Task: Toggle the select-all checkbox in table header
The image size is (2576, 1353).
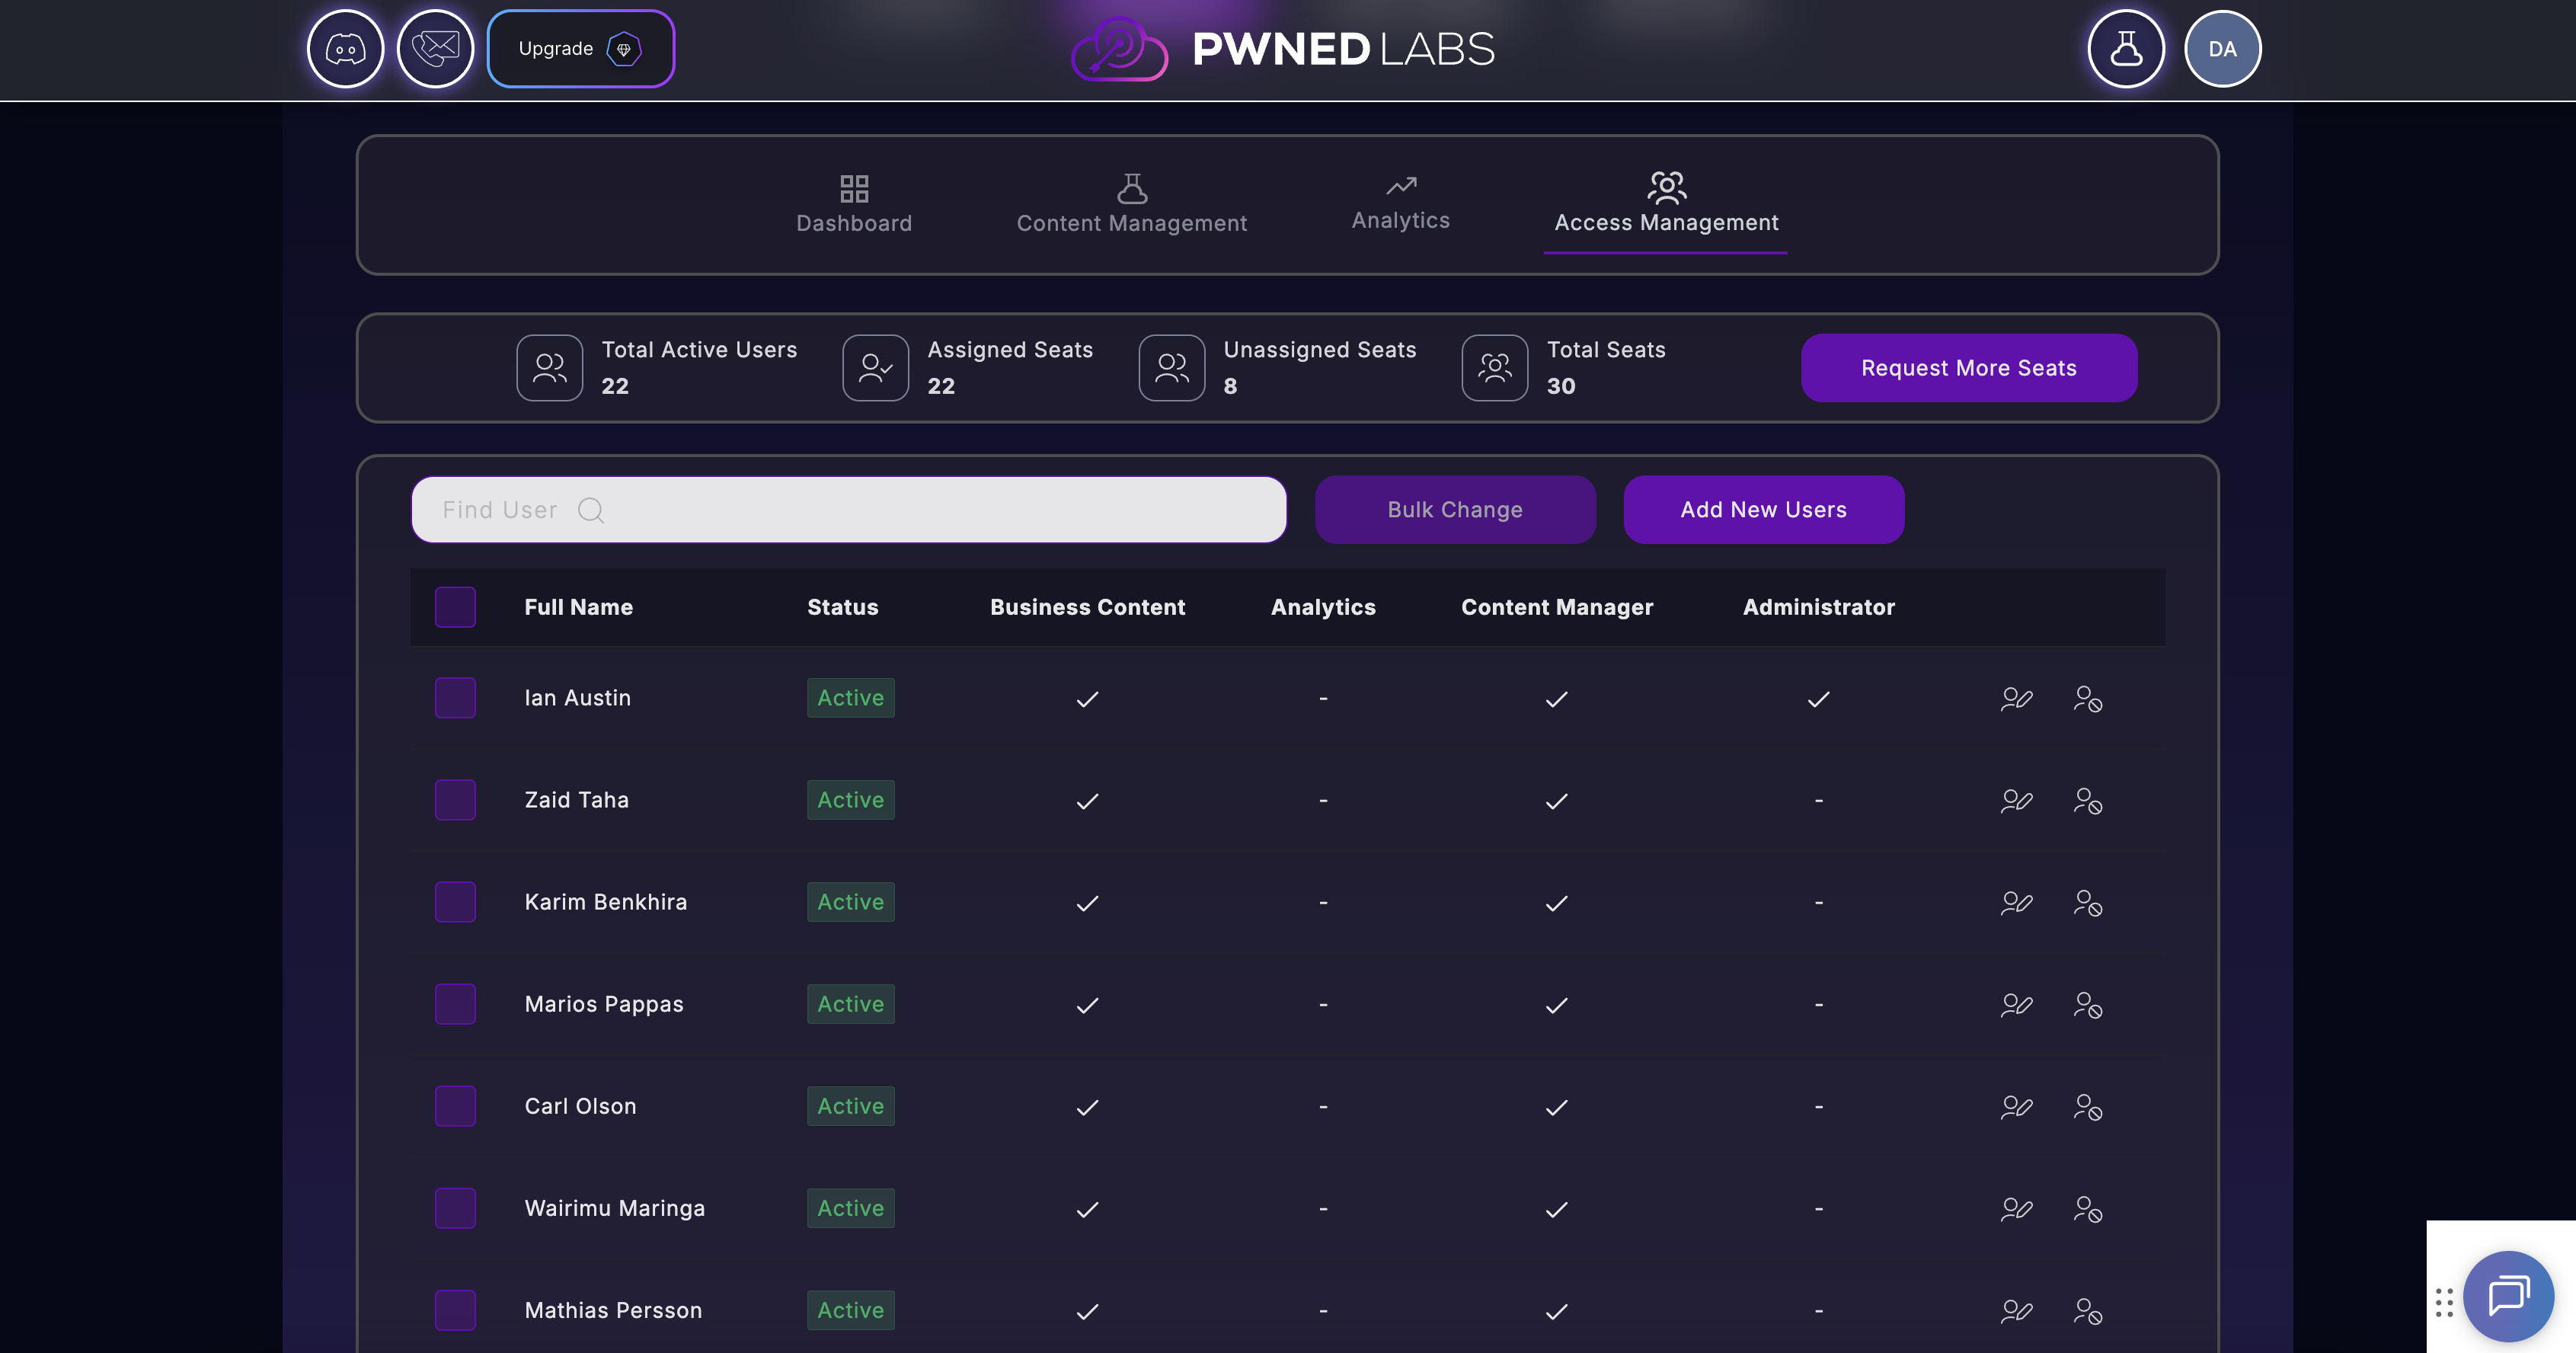Action: click(455, 607)
